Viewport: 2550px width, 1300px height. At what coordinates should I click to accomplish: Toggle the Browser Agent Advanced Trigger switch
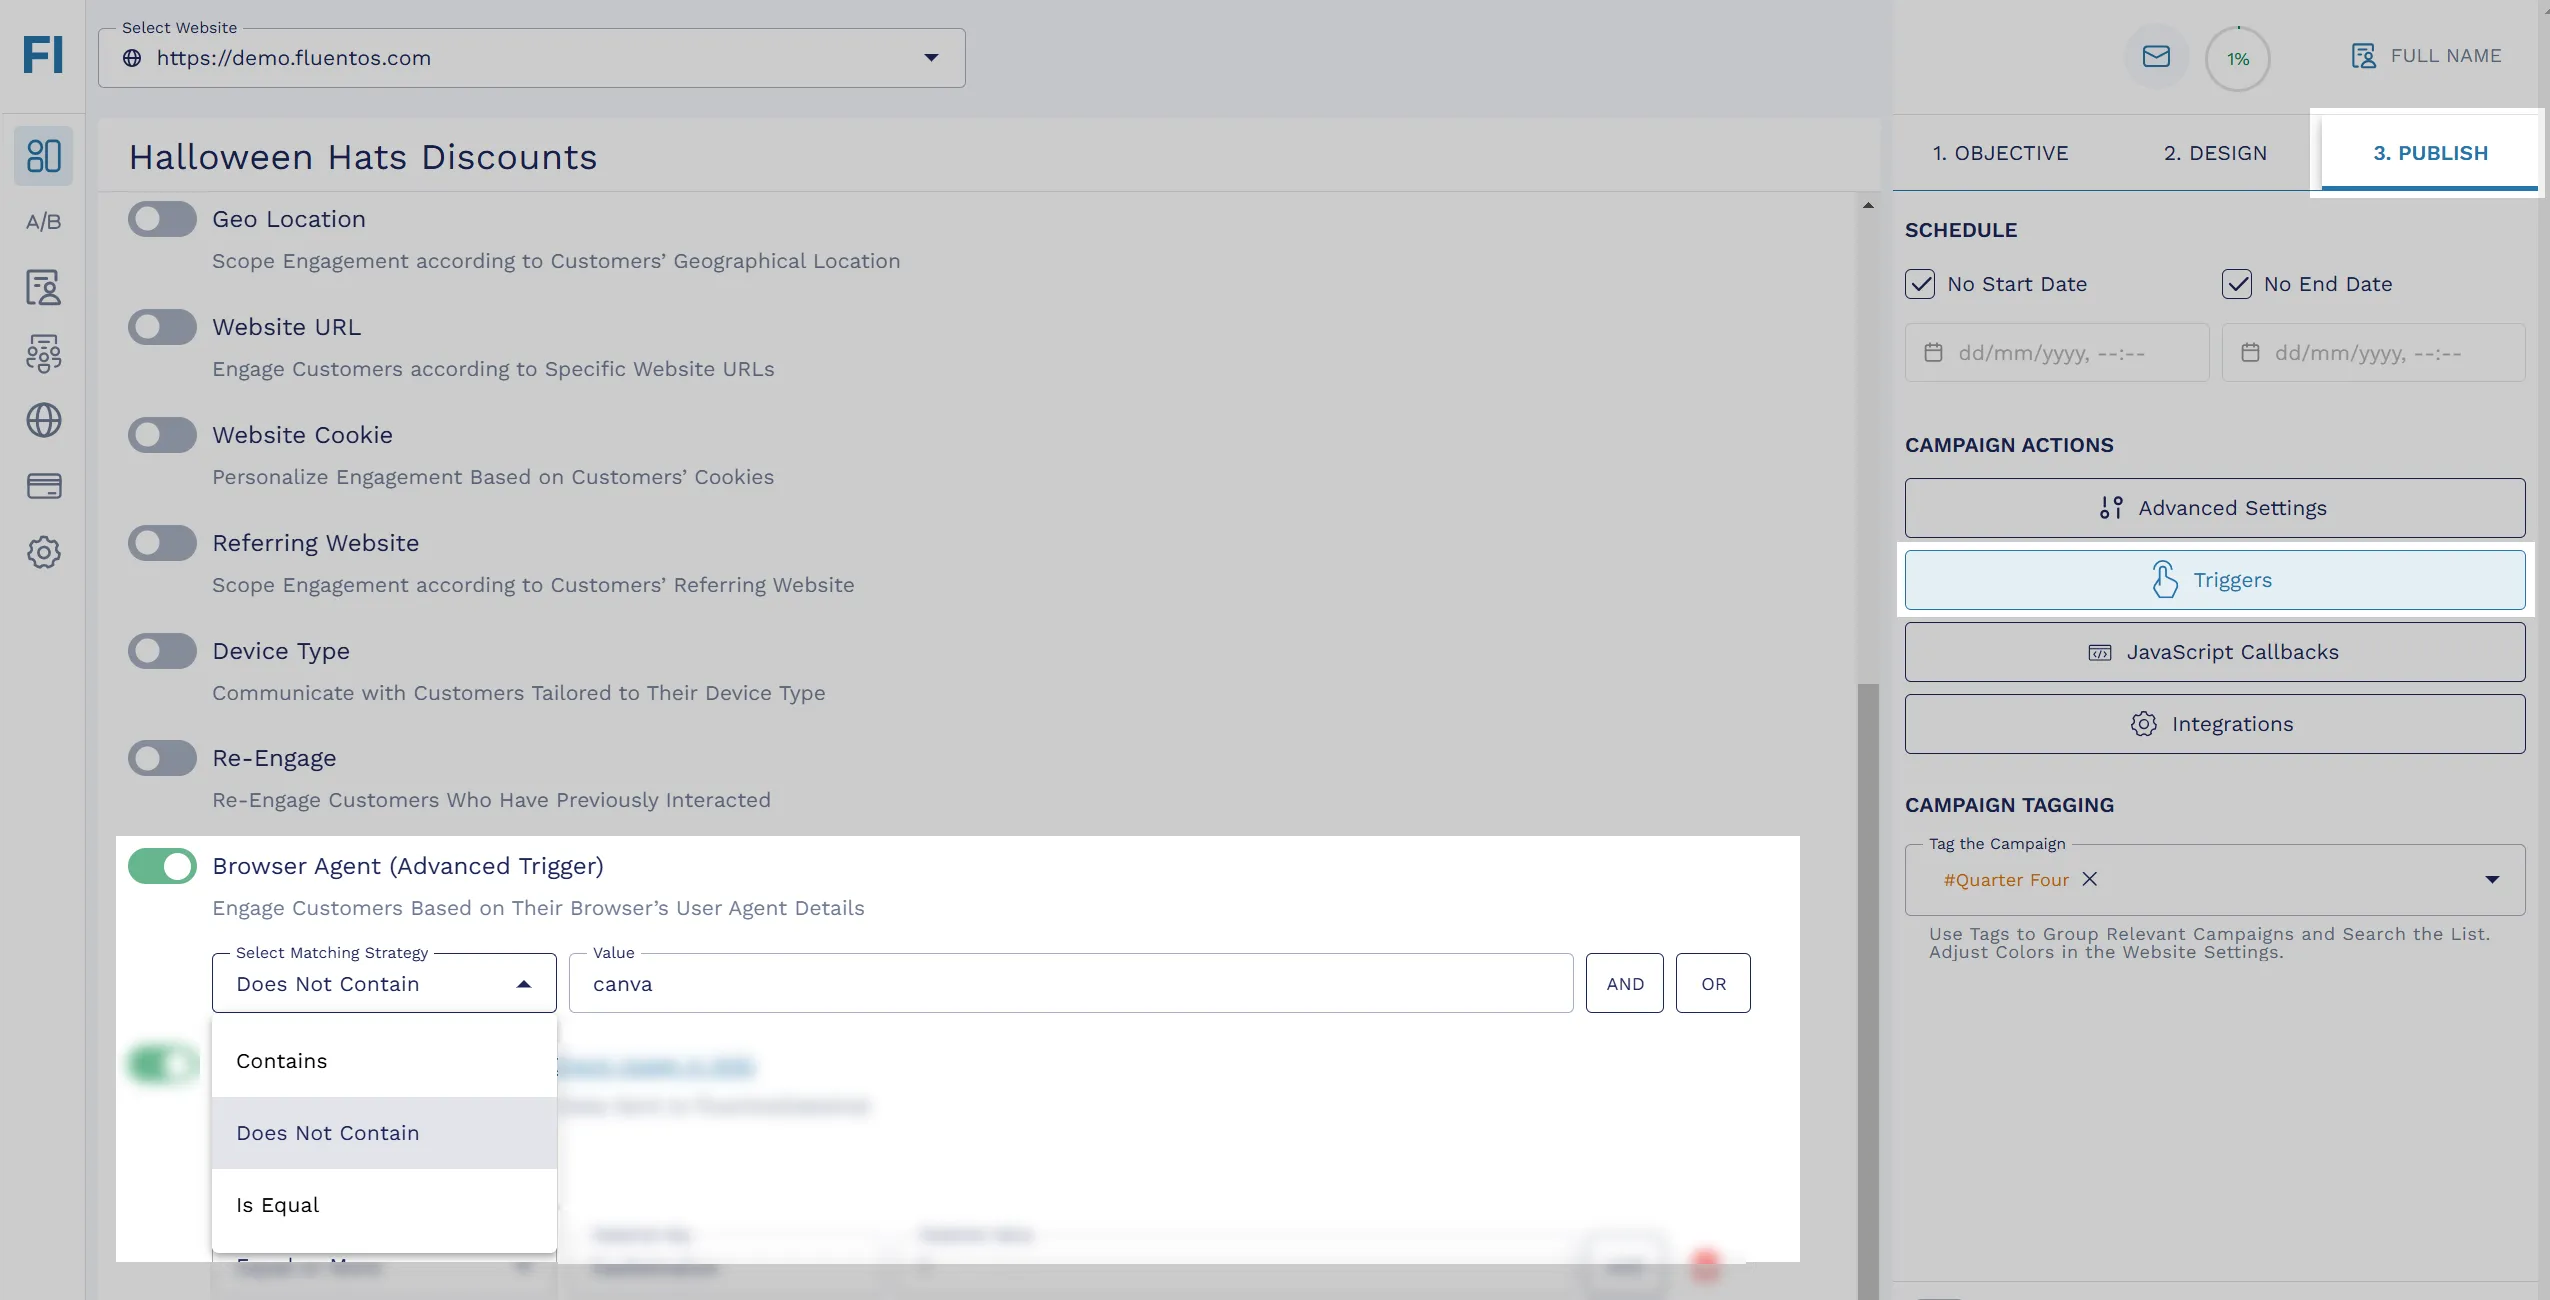click(x=162, y=864)
